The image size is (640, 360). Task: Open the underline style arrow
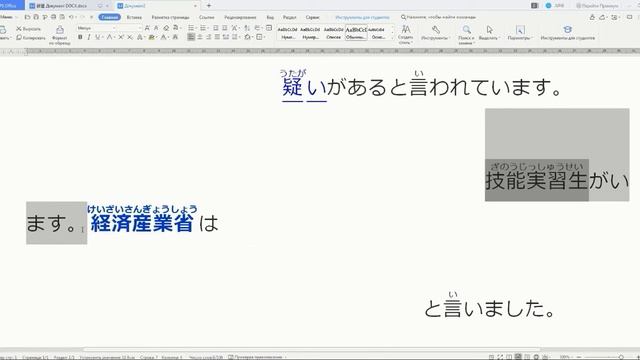click(x=102, y=37)
